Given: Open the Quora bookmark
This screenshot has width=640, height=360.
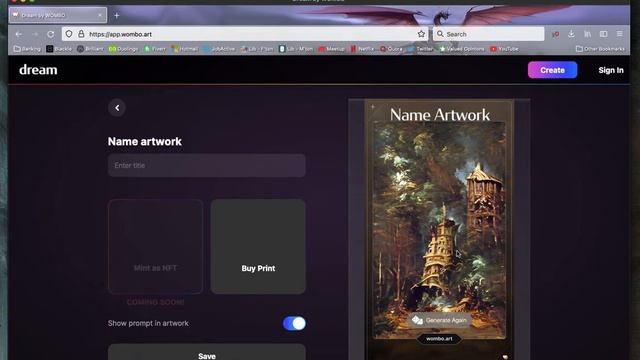Looking at the screenshot, I should pos(391,49).
